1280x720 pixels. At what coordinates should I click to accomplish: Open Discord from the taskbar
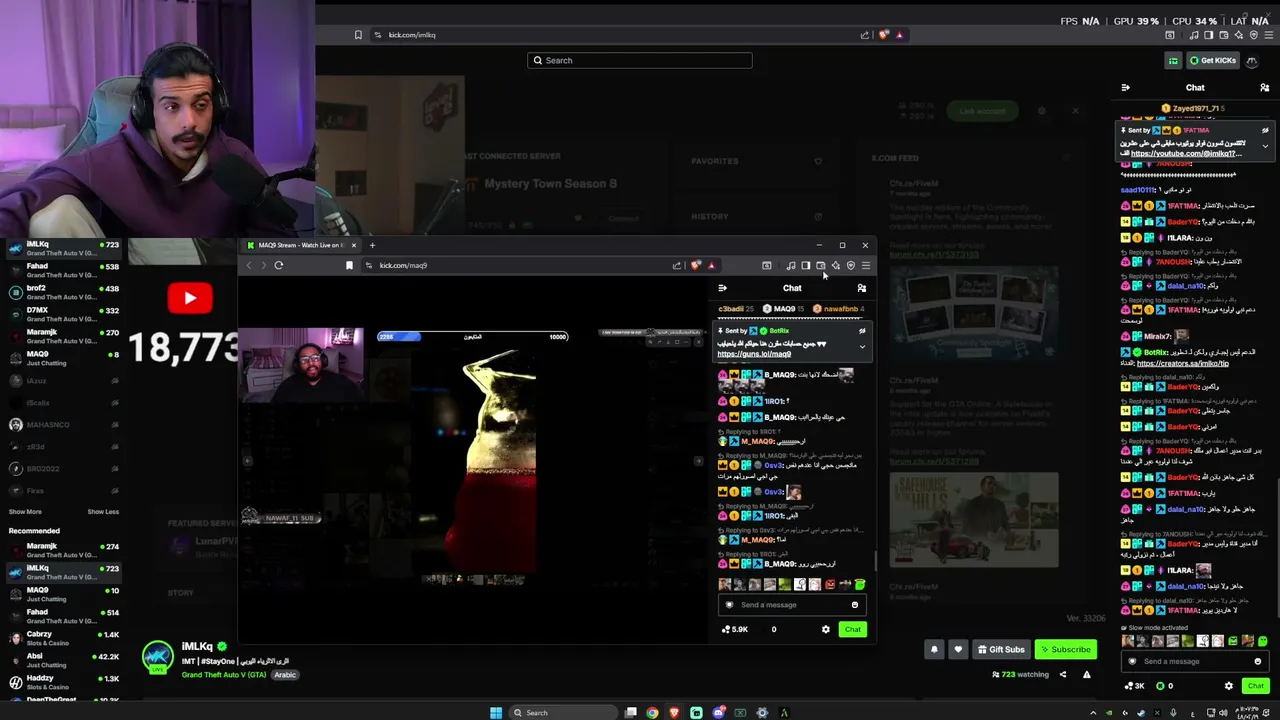(718, 712)
